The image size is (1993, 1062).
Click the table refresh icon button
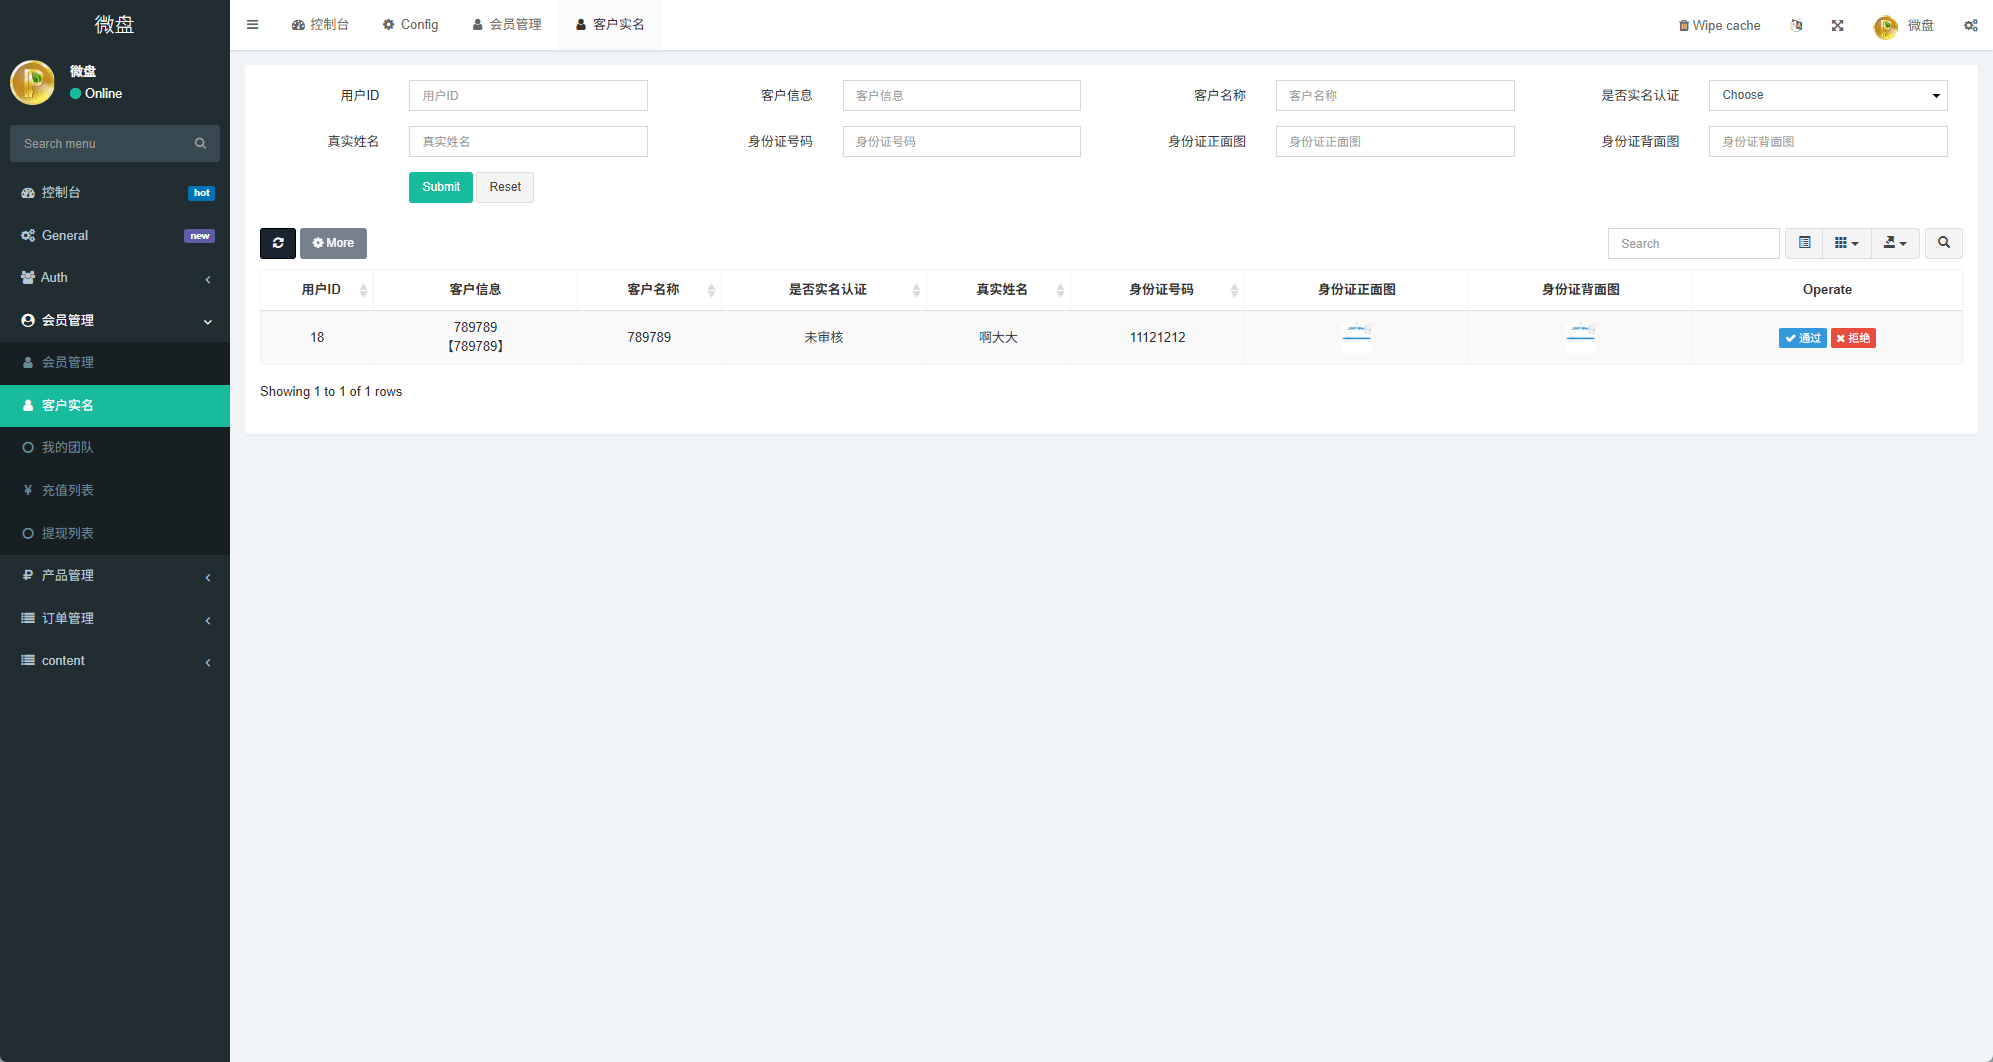[x=278, y=243]
